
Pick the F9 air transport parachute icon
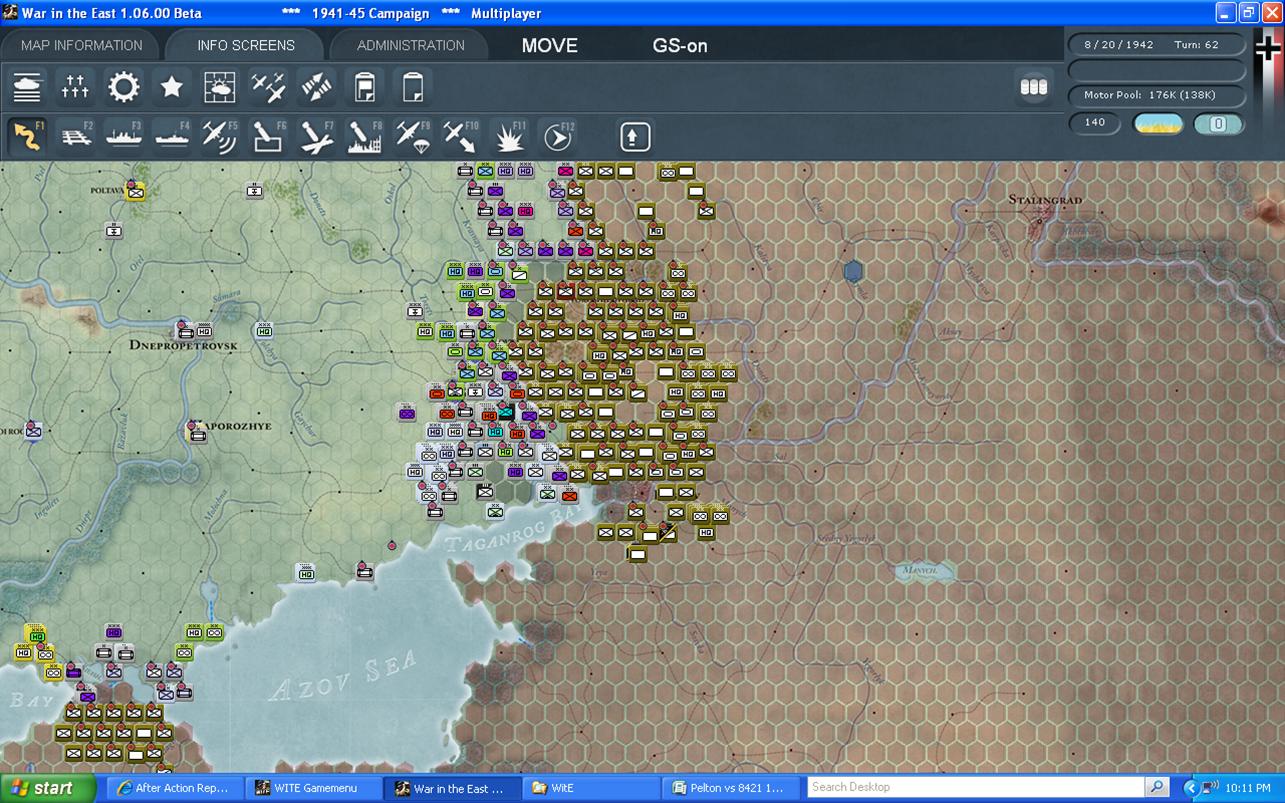click(412, 136)
